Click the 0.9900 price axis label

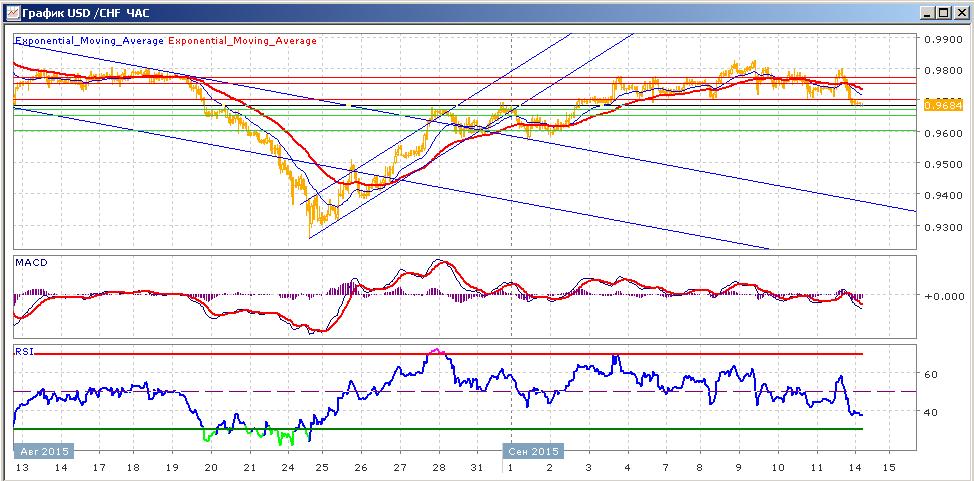tap(942, 39)
